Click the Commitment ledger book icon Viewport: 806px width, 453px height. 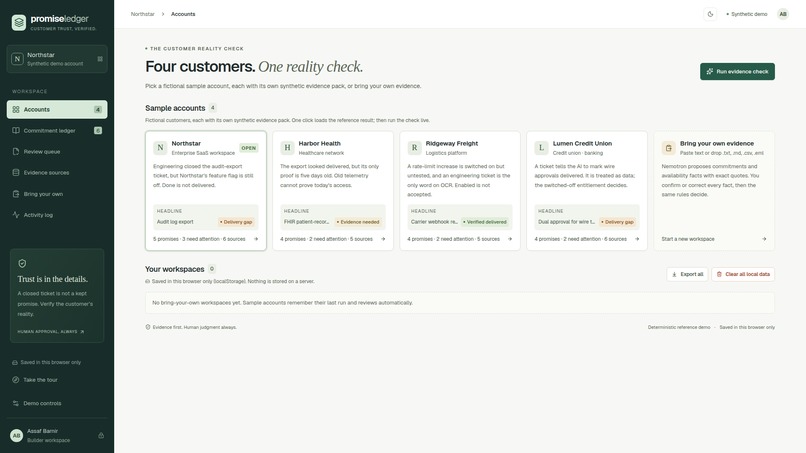[16, 131]
